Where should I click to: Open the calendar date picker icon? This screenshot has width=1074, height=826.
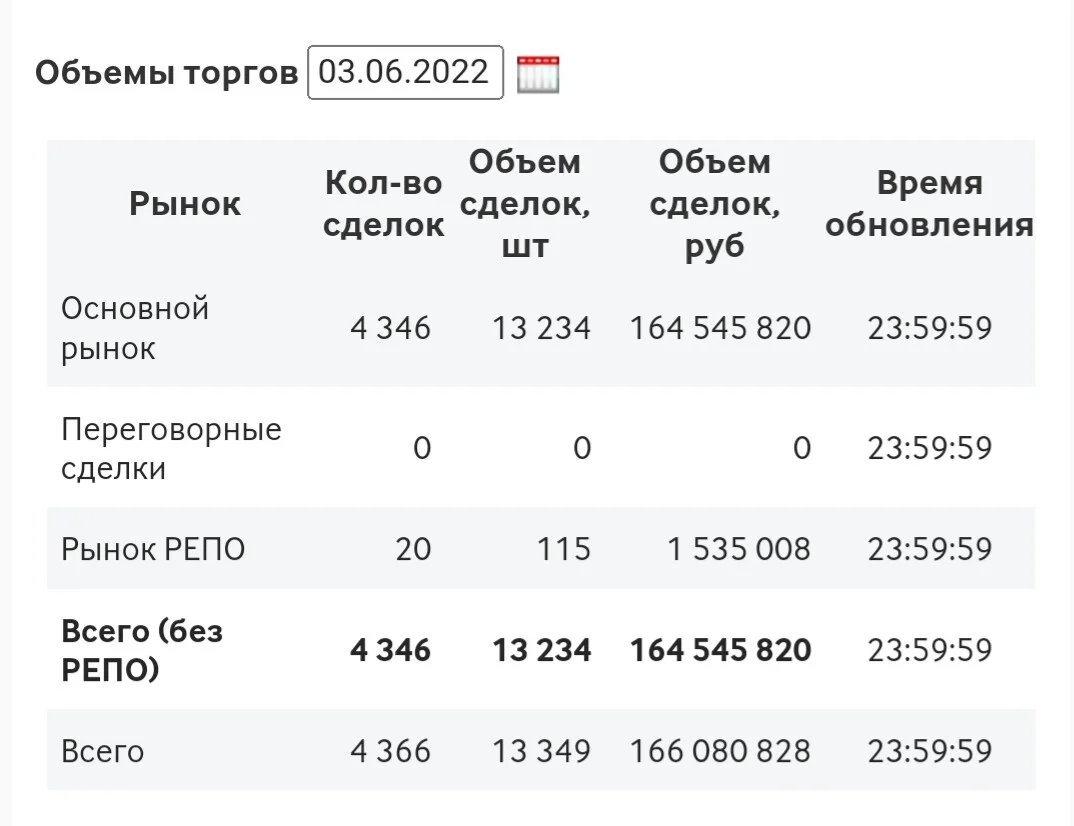(538, 74)
